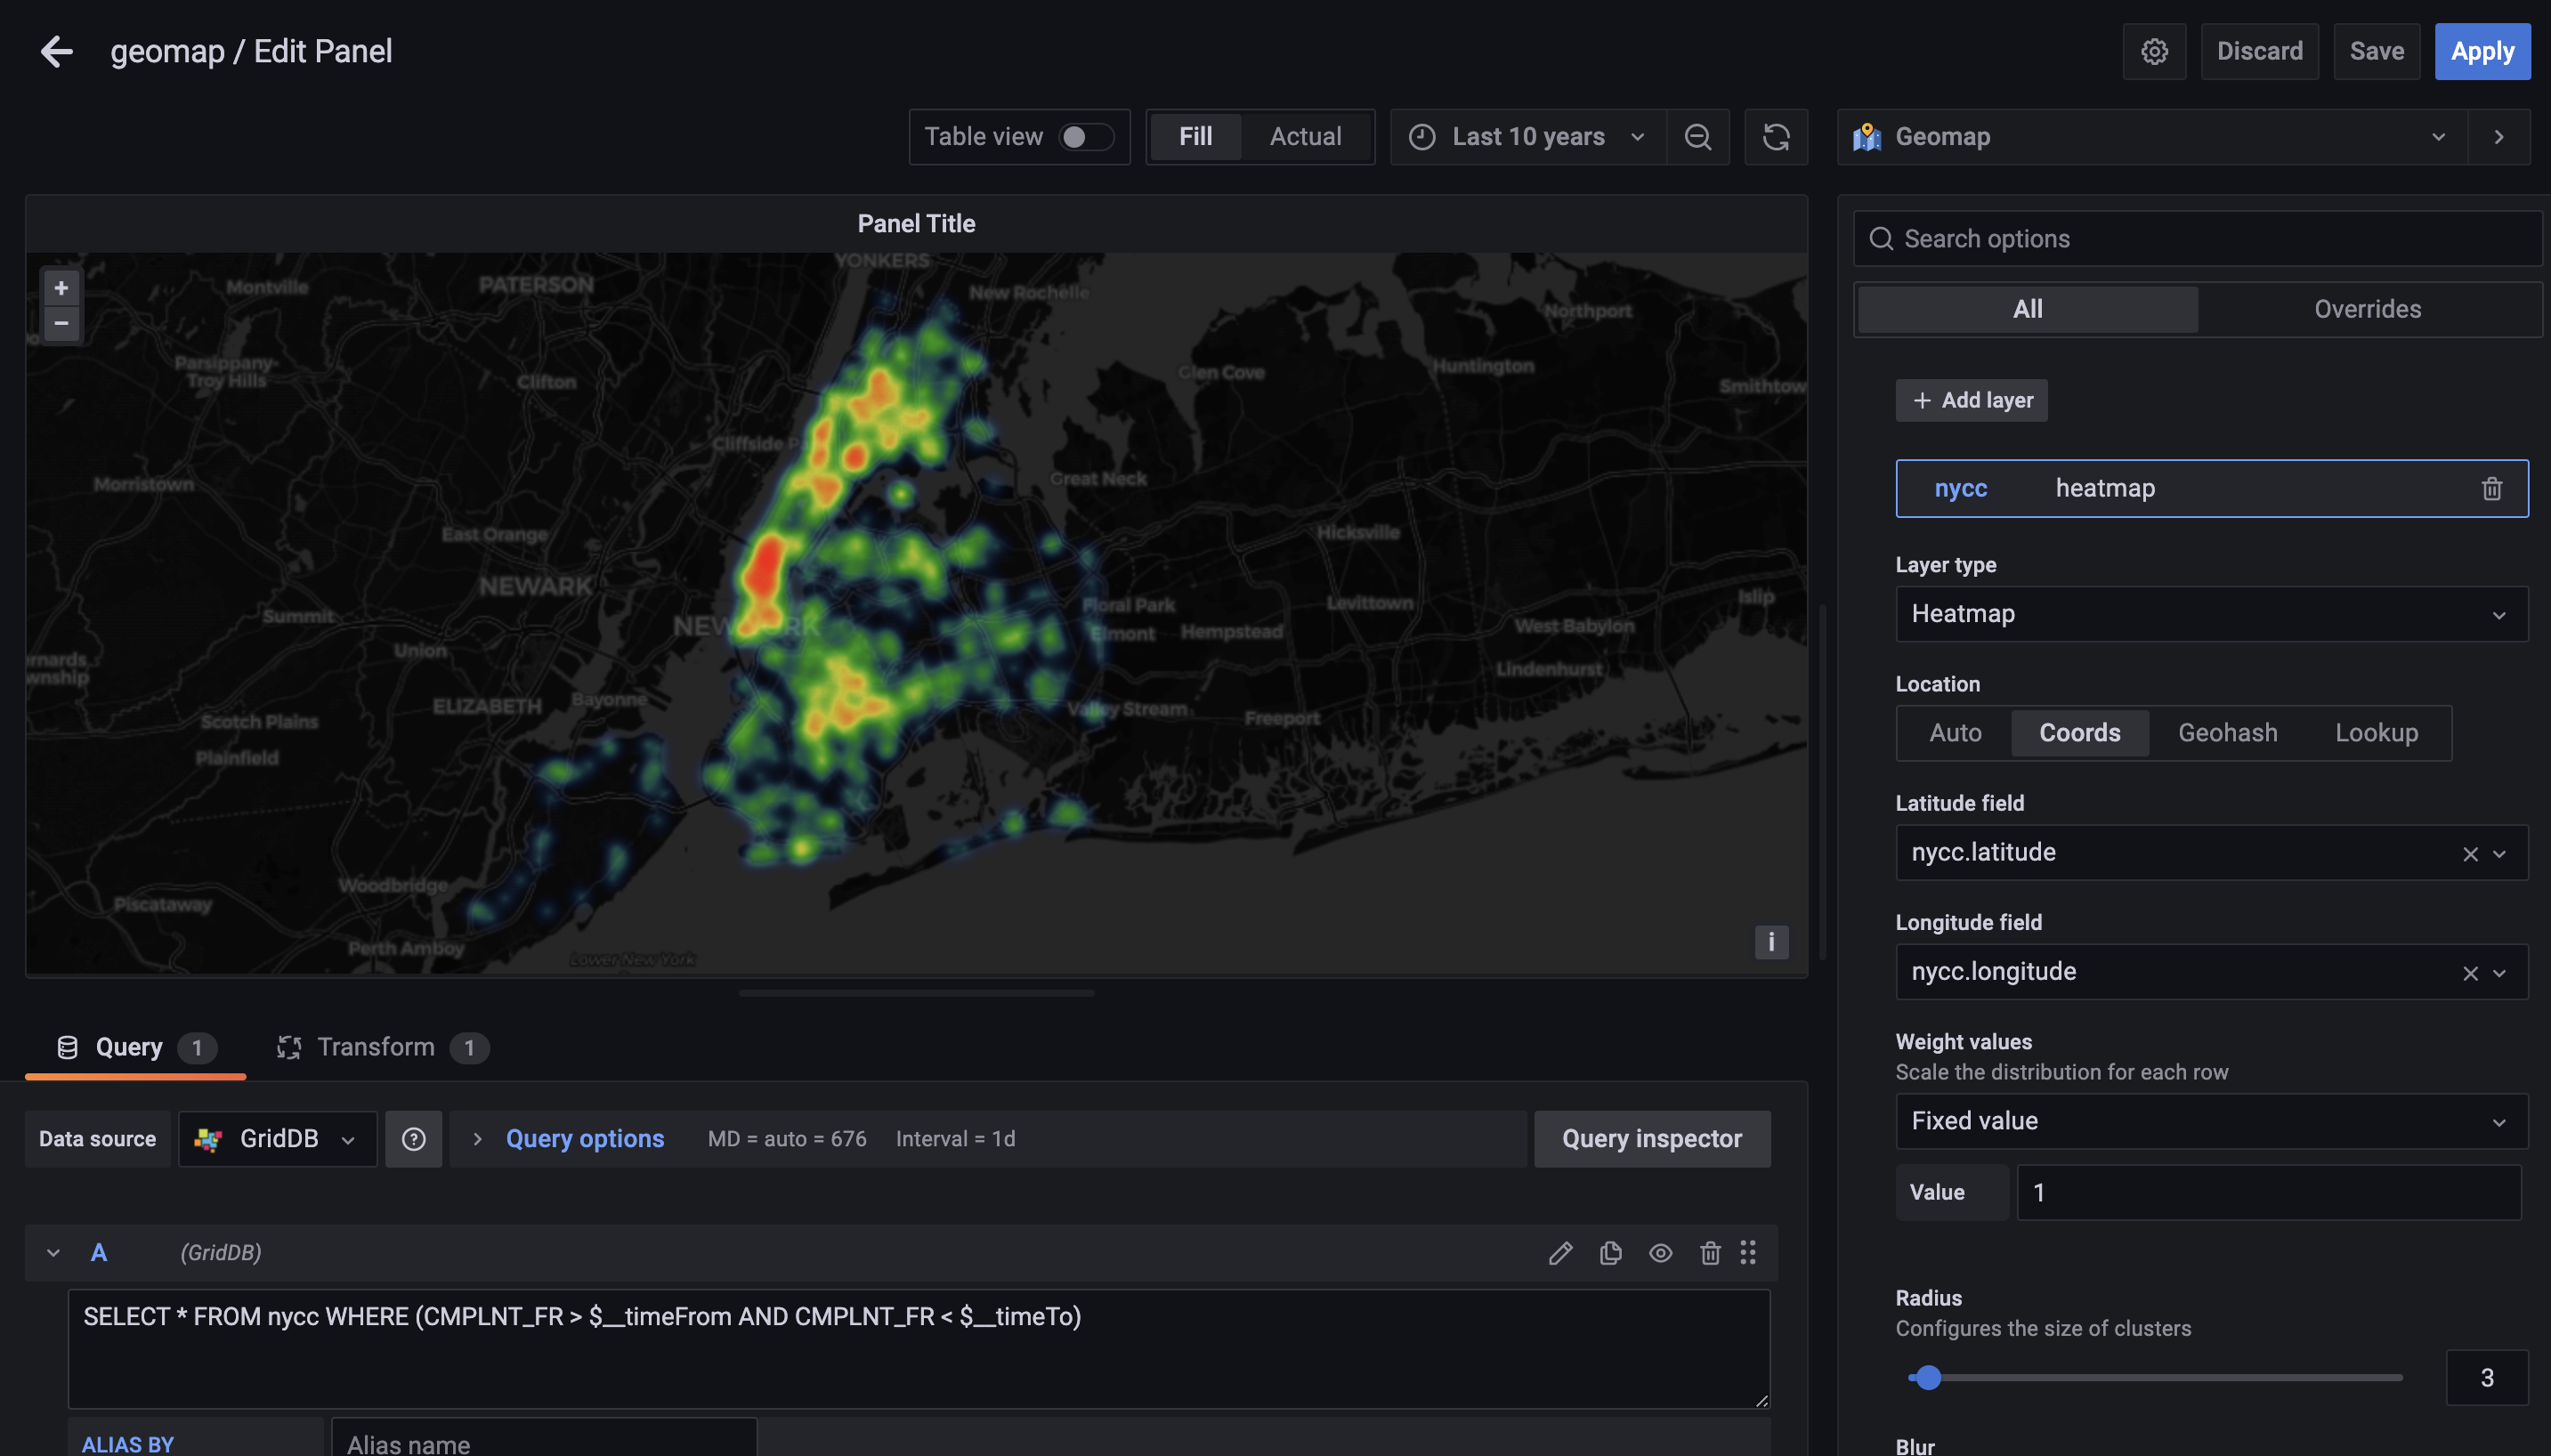Click the zoom out time range icon
This screenshot has width=2551, height=1456.
(1697, 136)
